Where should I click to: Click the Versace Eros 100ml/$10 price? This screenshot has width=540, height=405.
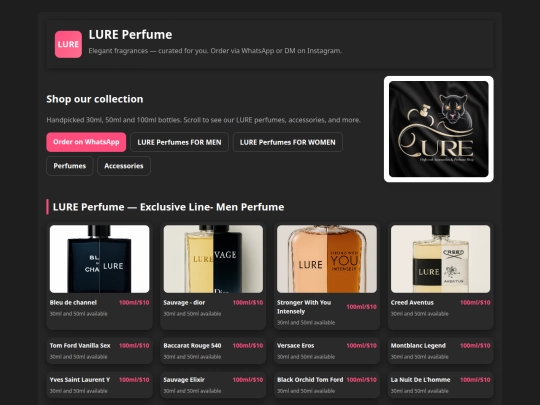click(x=362, y=345)
